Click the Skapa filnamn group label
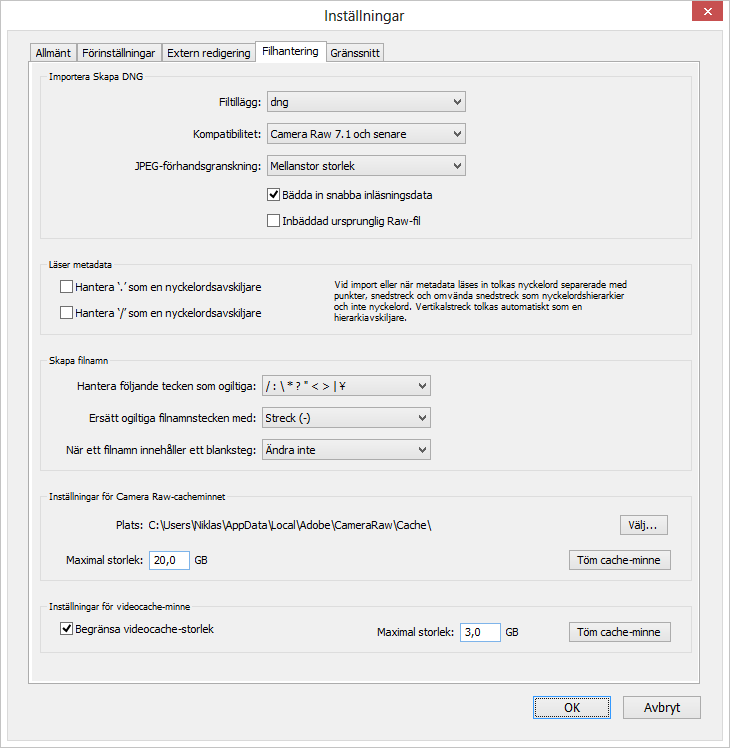 click(x=78, y=361)
